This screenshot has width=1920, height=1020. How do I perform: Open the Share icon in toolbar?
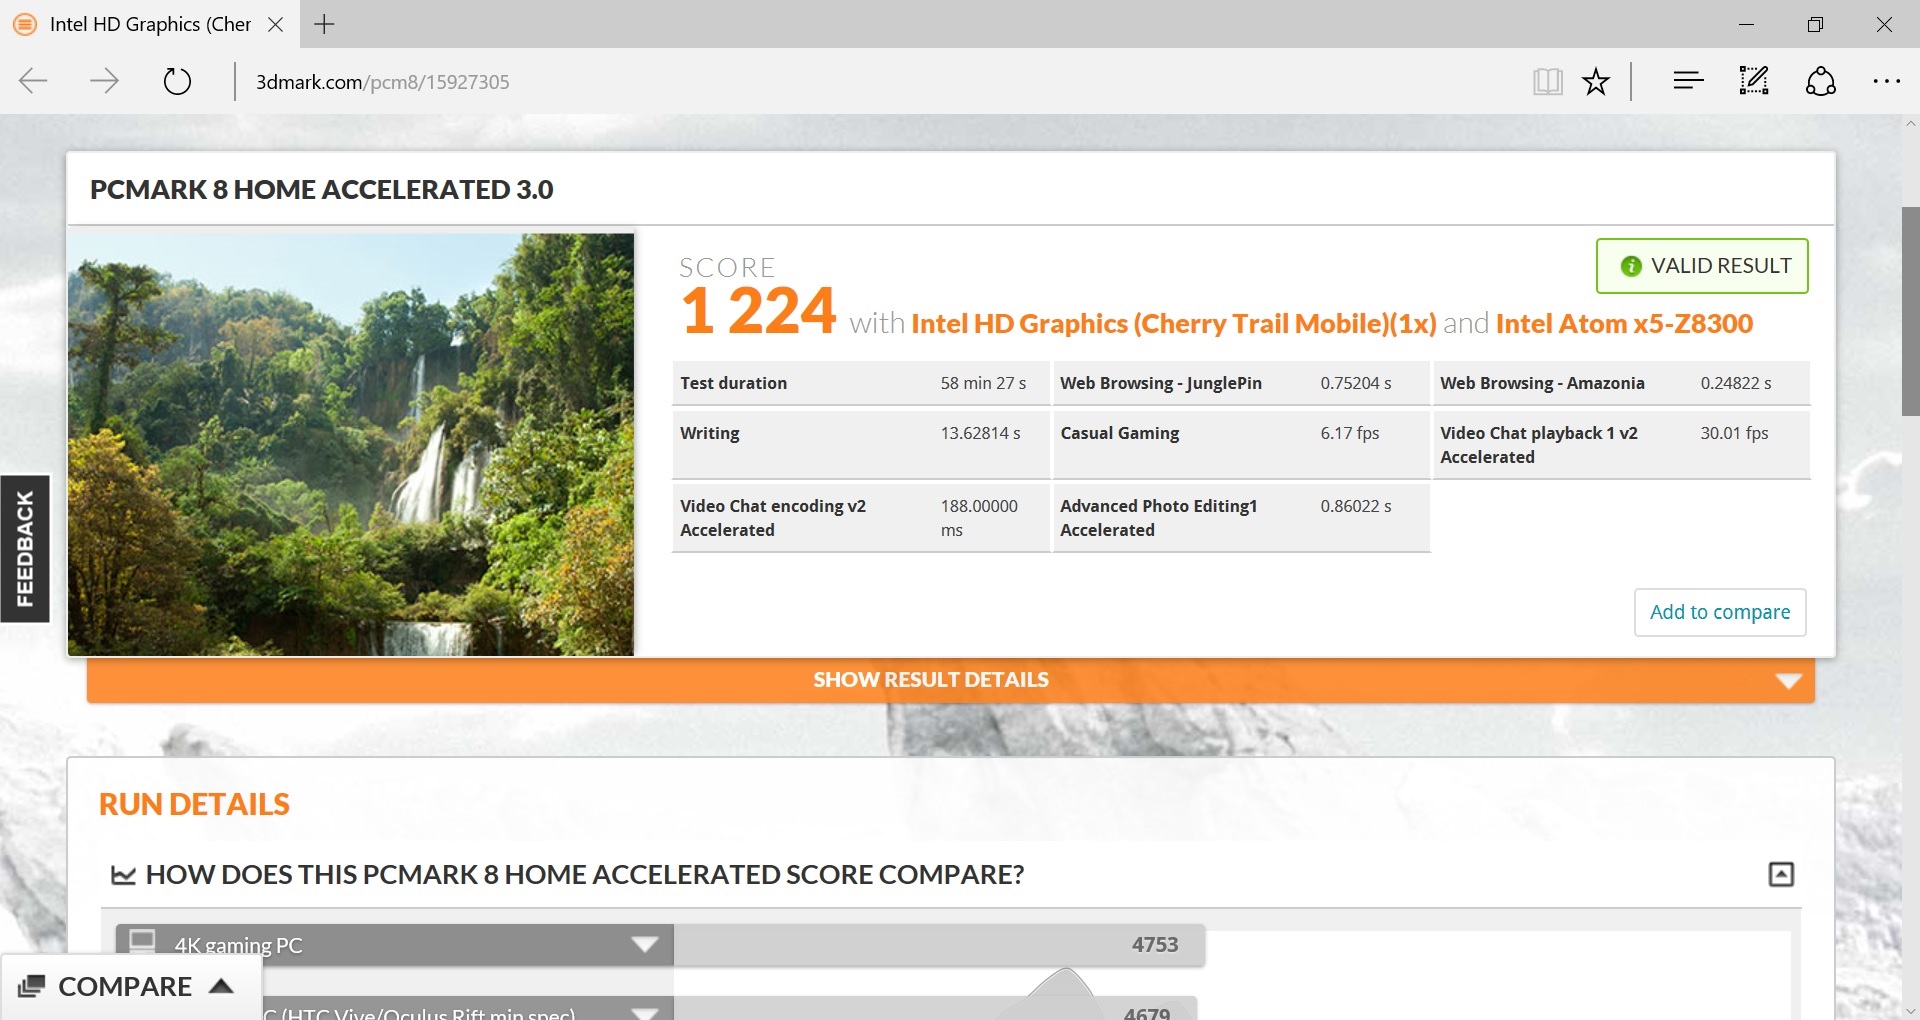pos(1821,81)
